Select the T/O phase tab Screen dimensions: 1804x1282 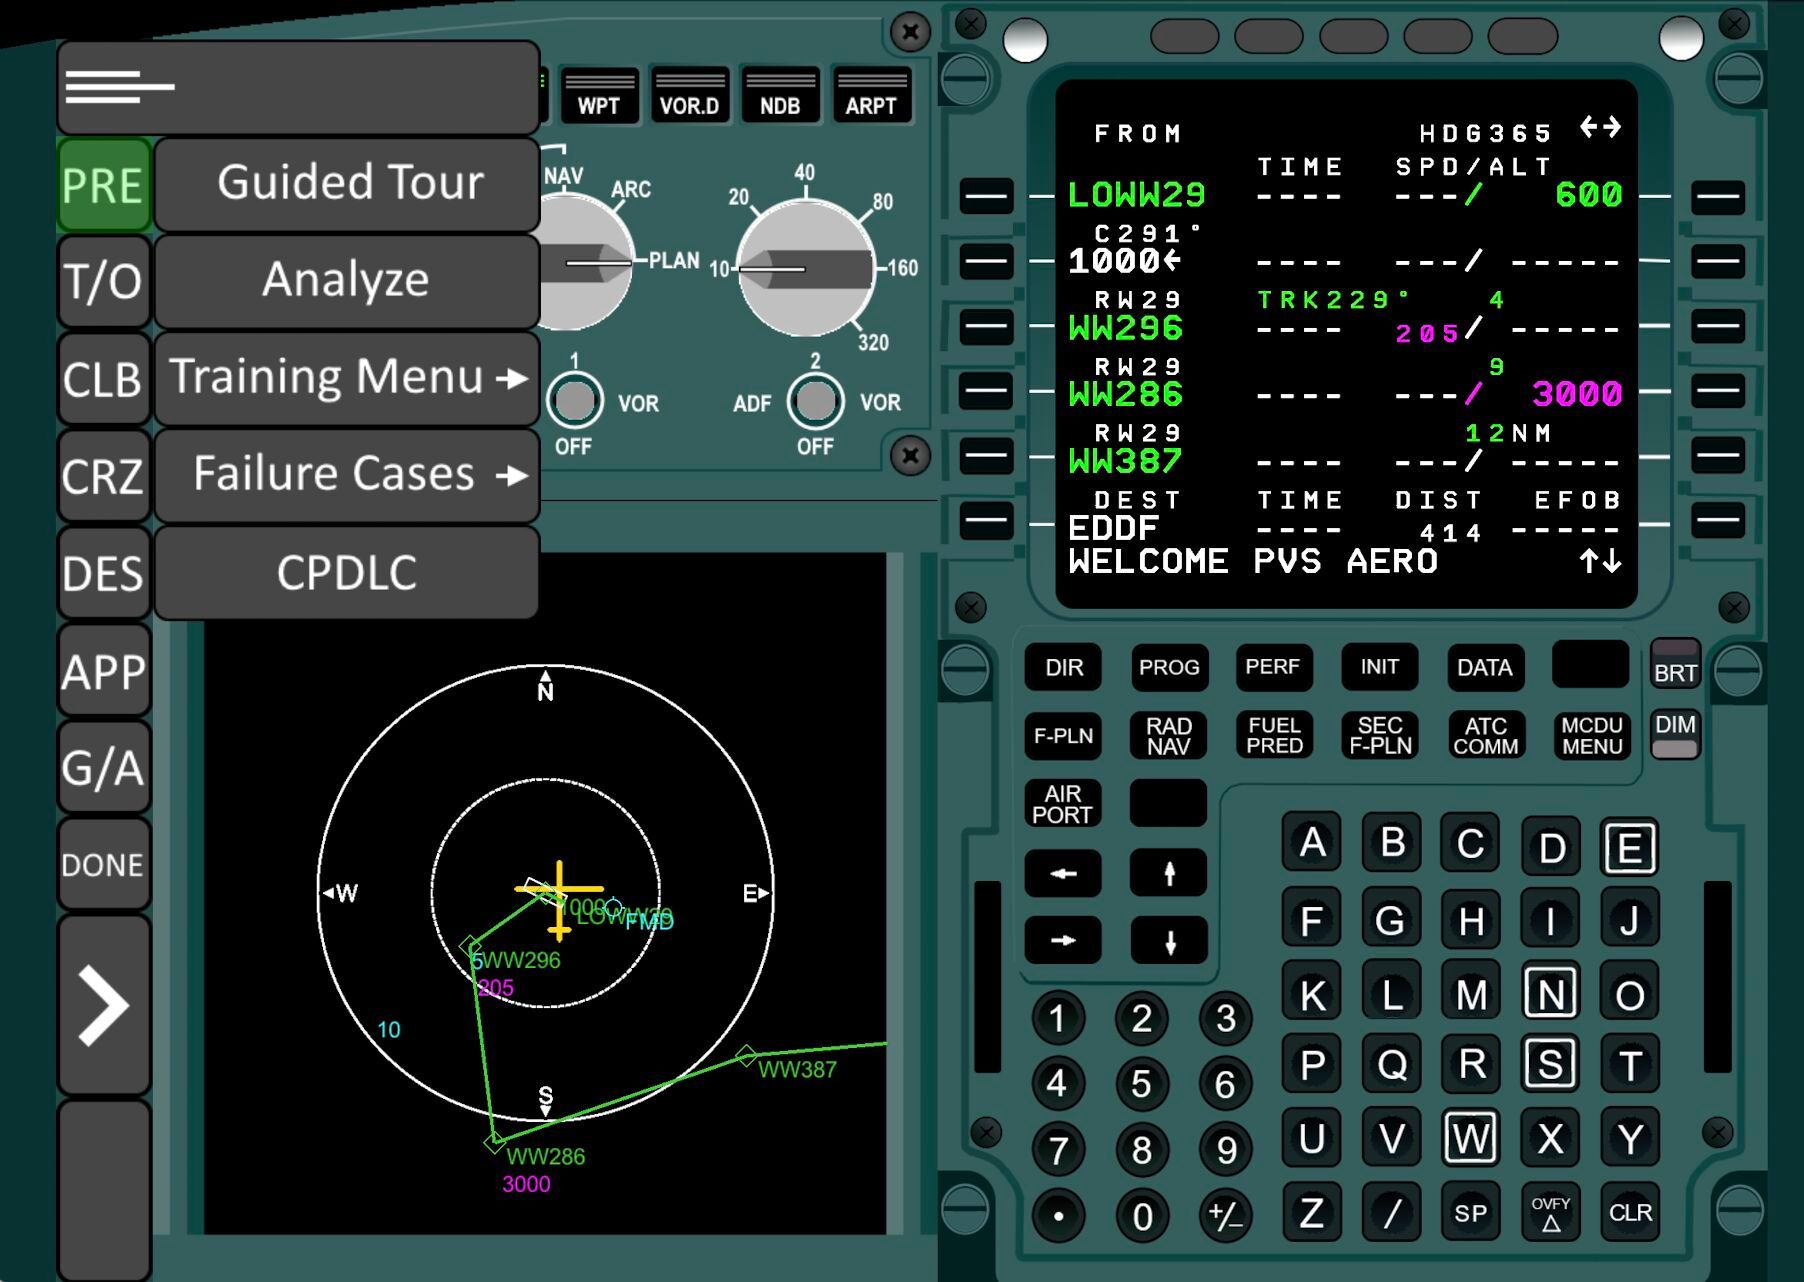click(104, 282)
